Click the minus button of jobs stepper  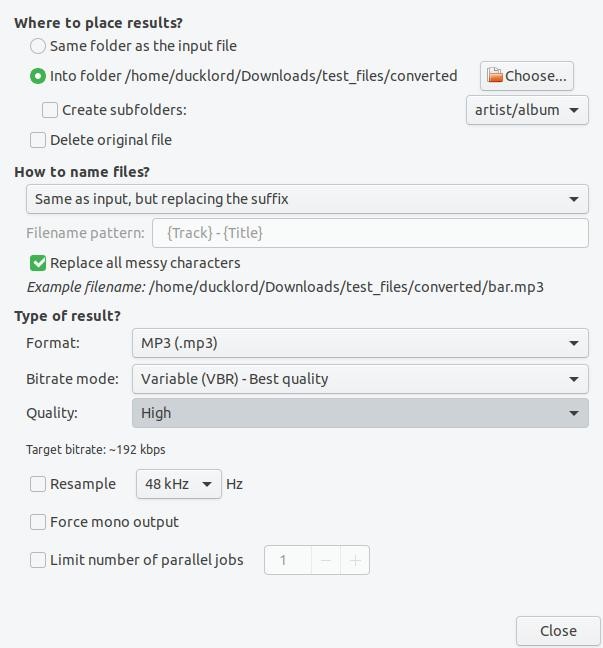point(326,560)
